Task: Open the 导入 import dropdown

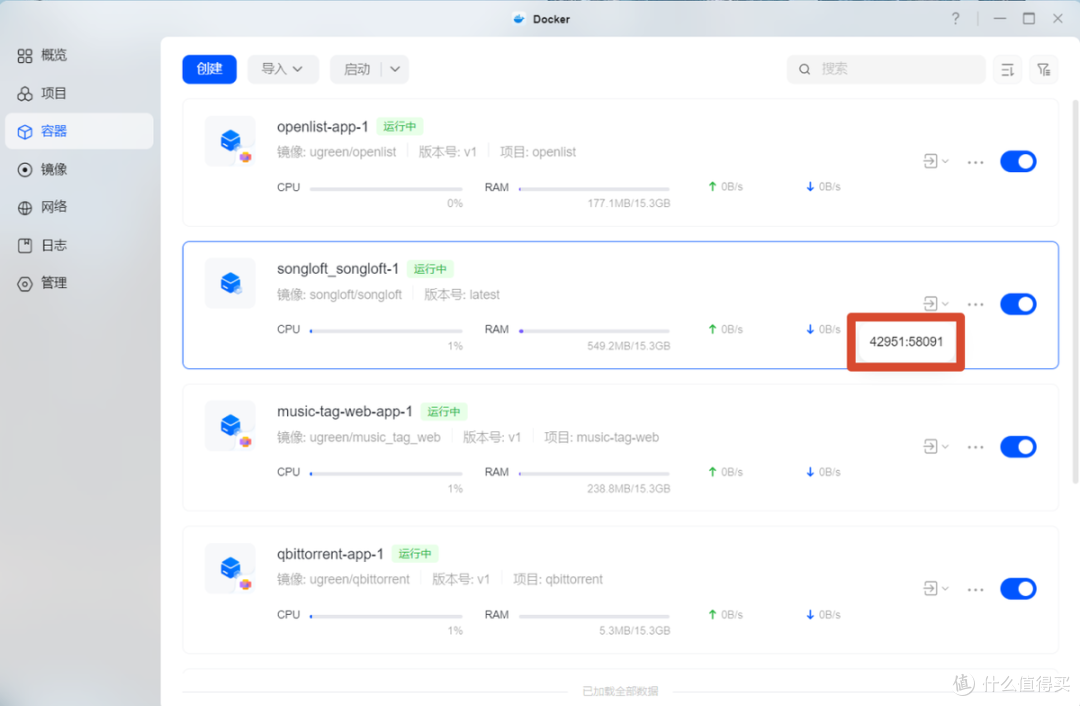Action: [282, 69]
